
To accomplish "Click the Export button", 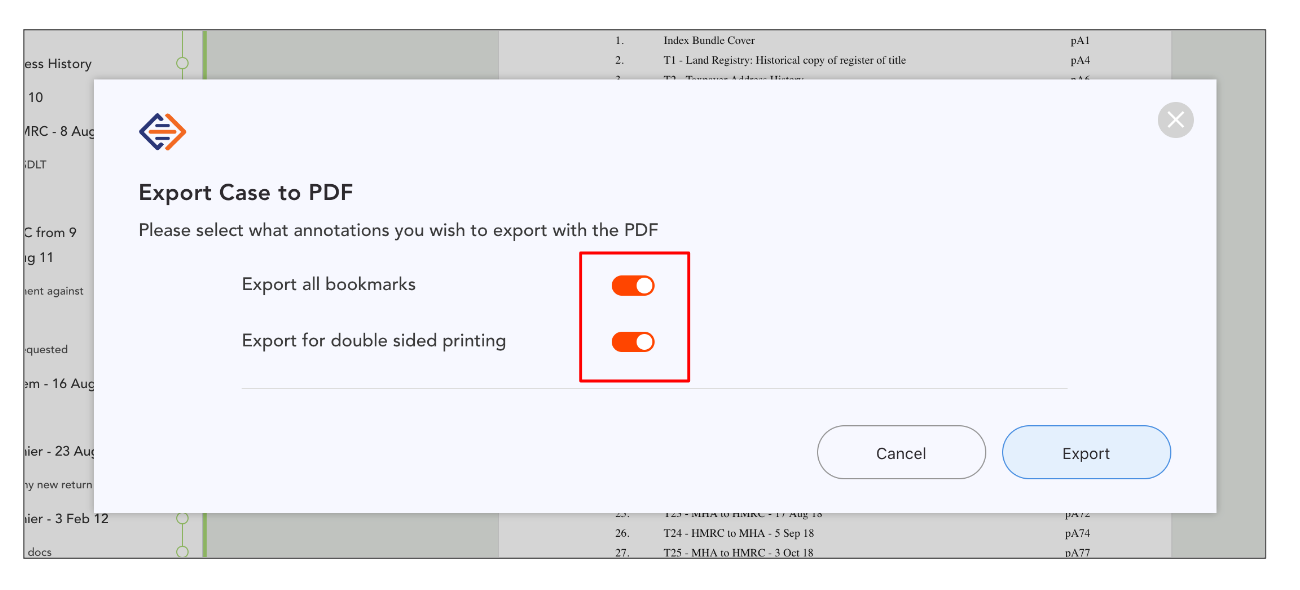I will [x=1086, y=453].
